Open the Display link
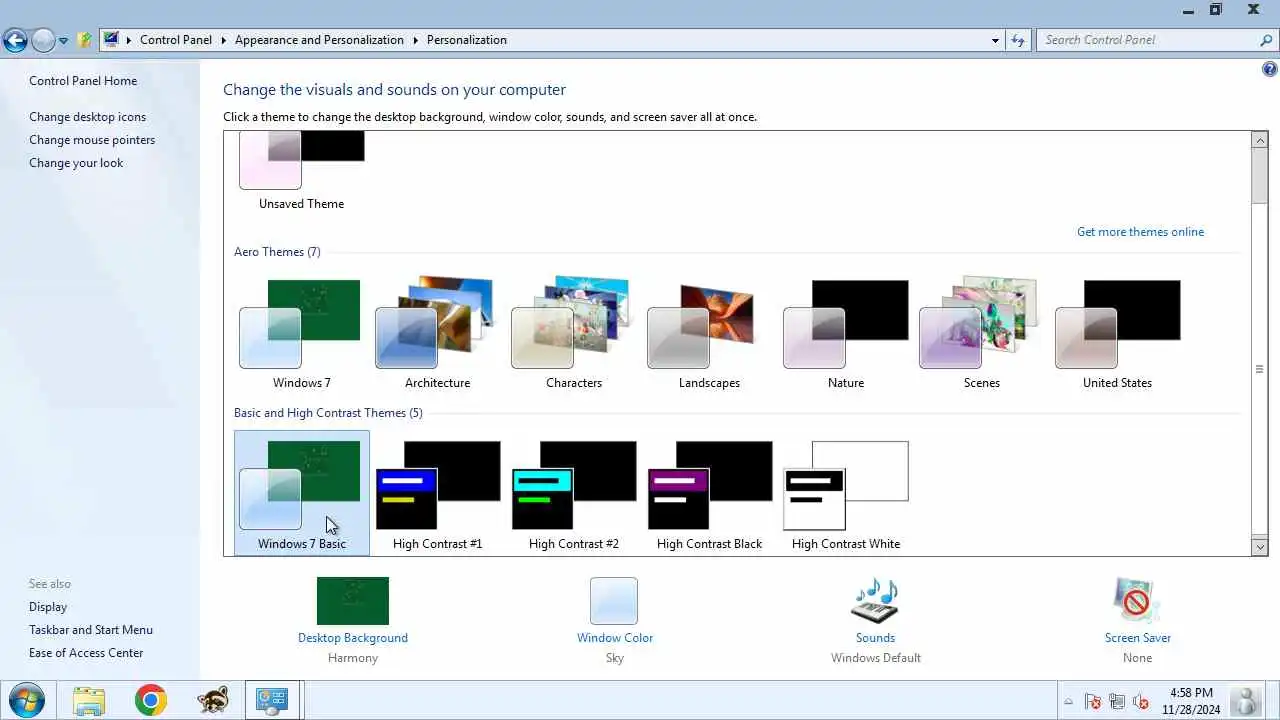 (48, 607)
